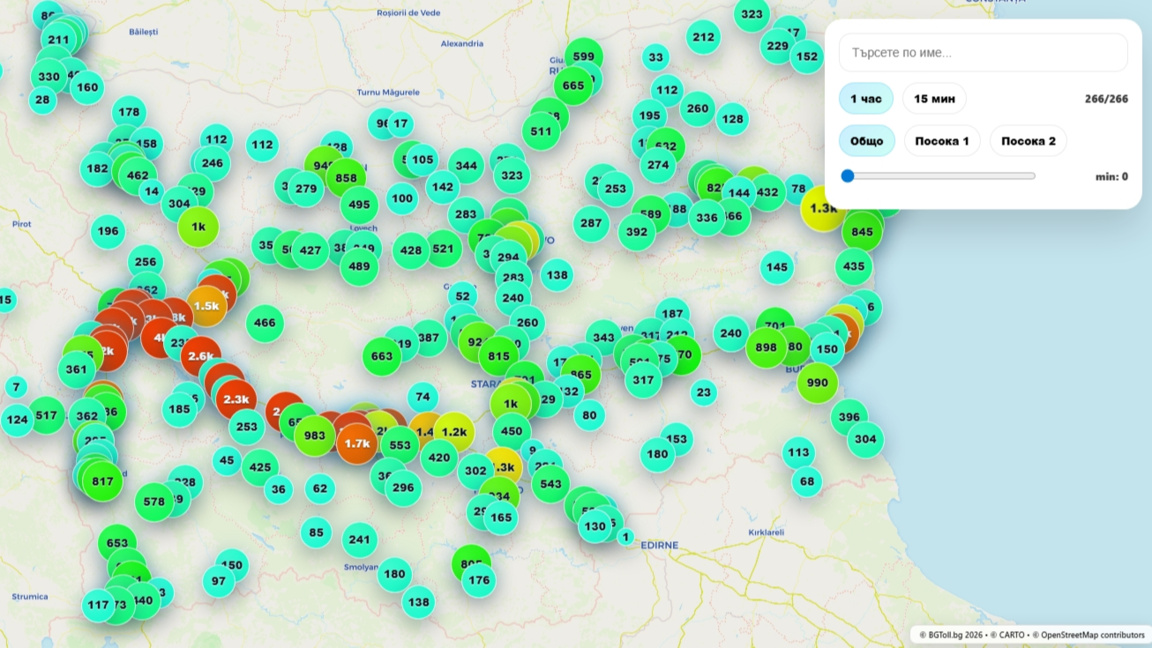Select the red 2.6k traffic marker
Viewport: 1152px width, 648px height.
click(x=201, y=356)
